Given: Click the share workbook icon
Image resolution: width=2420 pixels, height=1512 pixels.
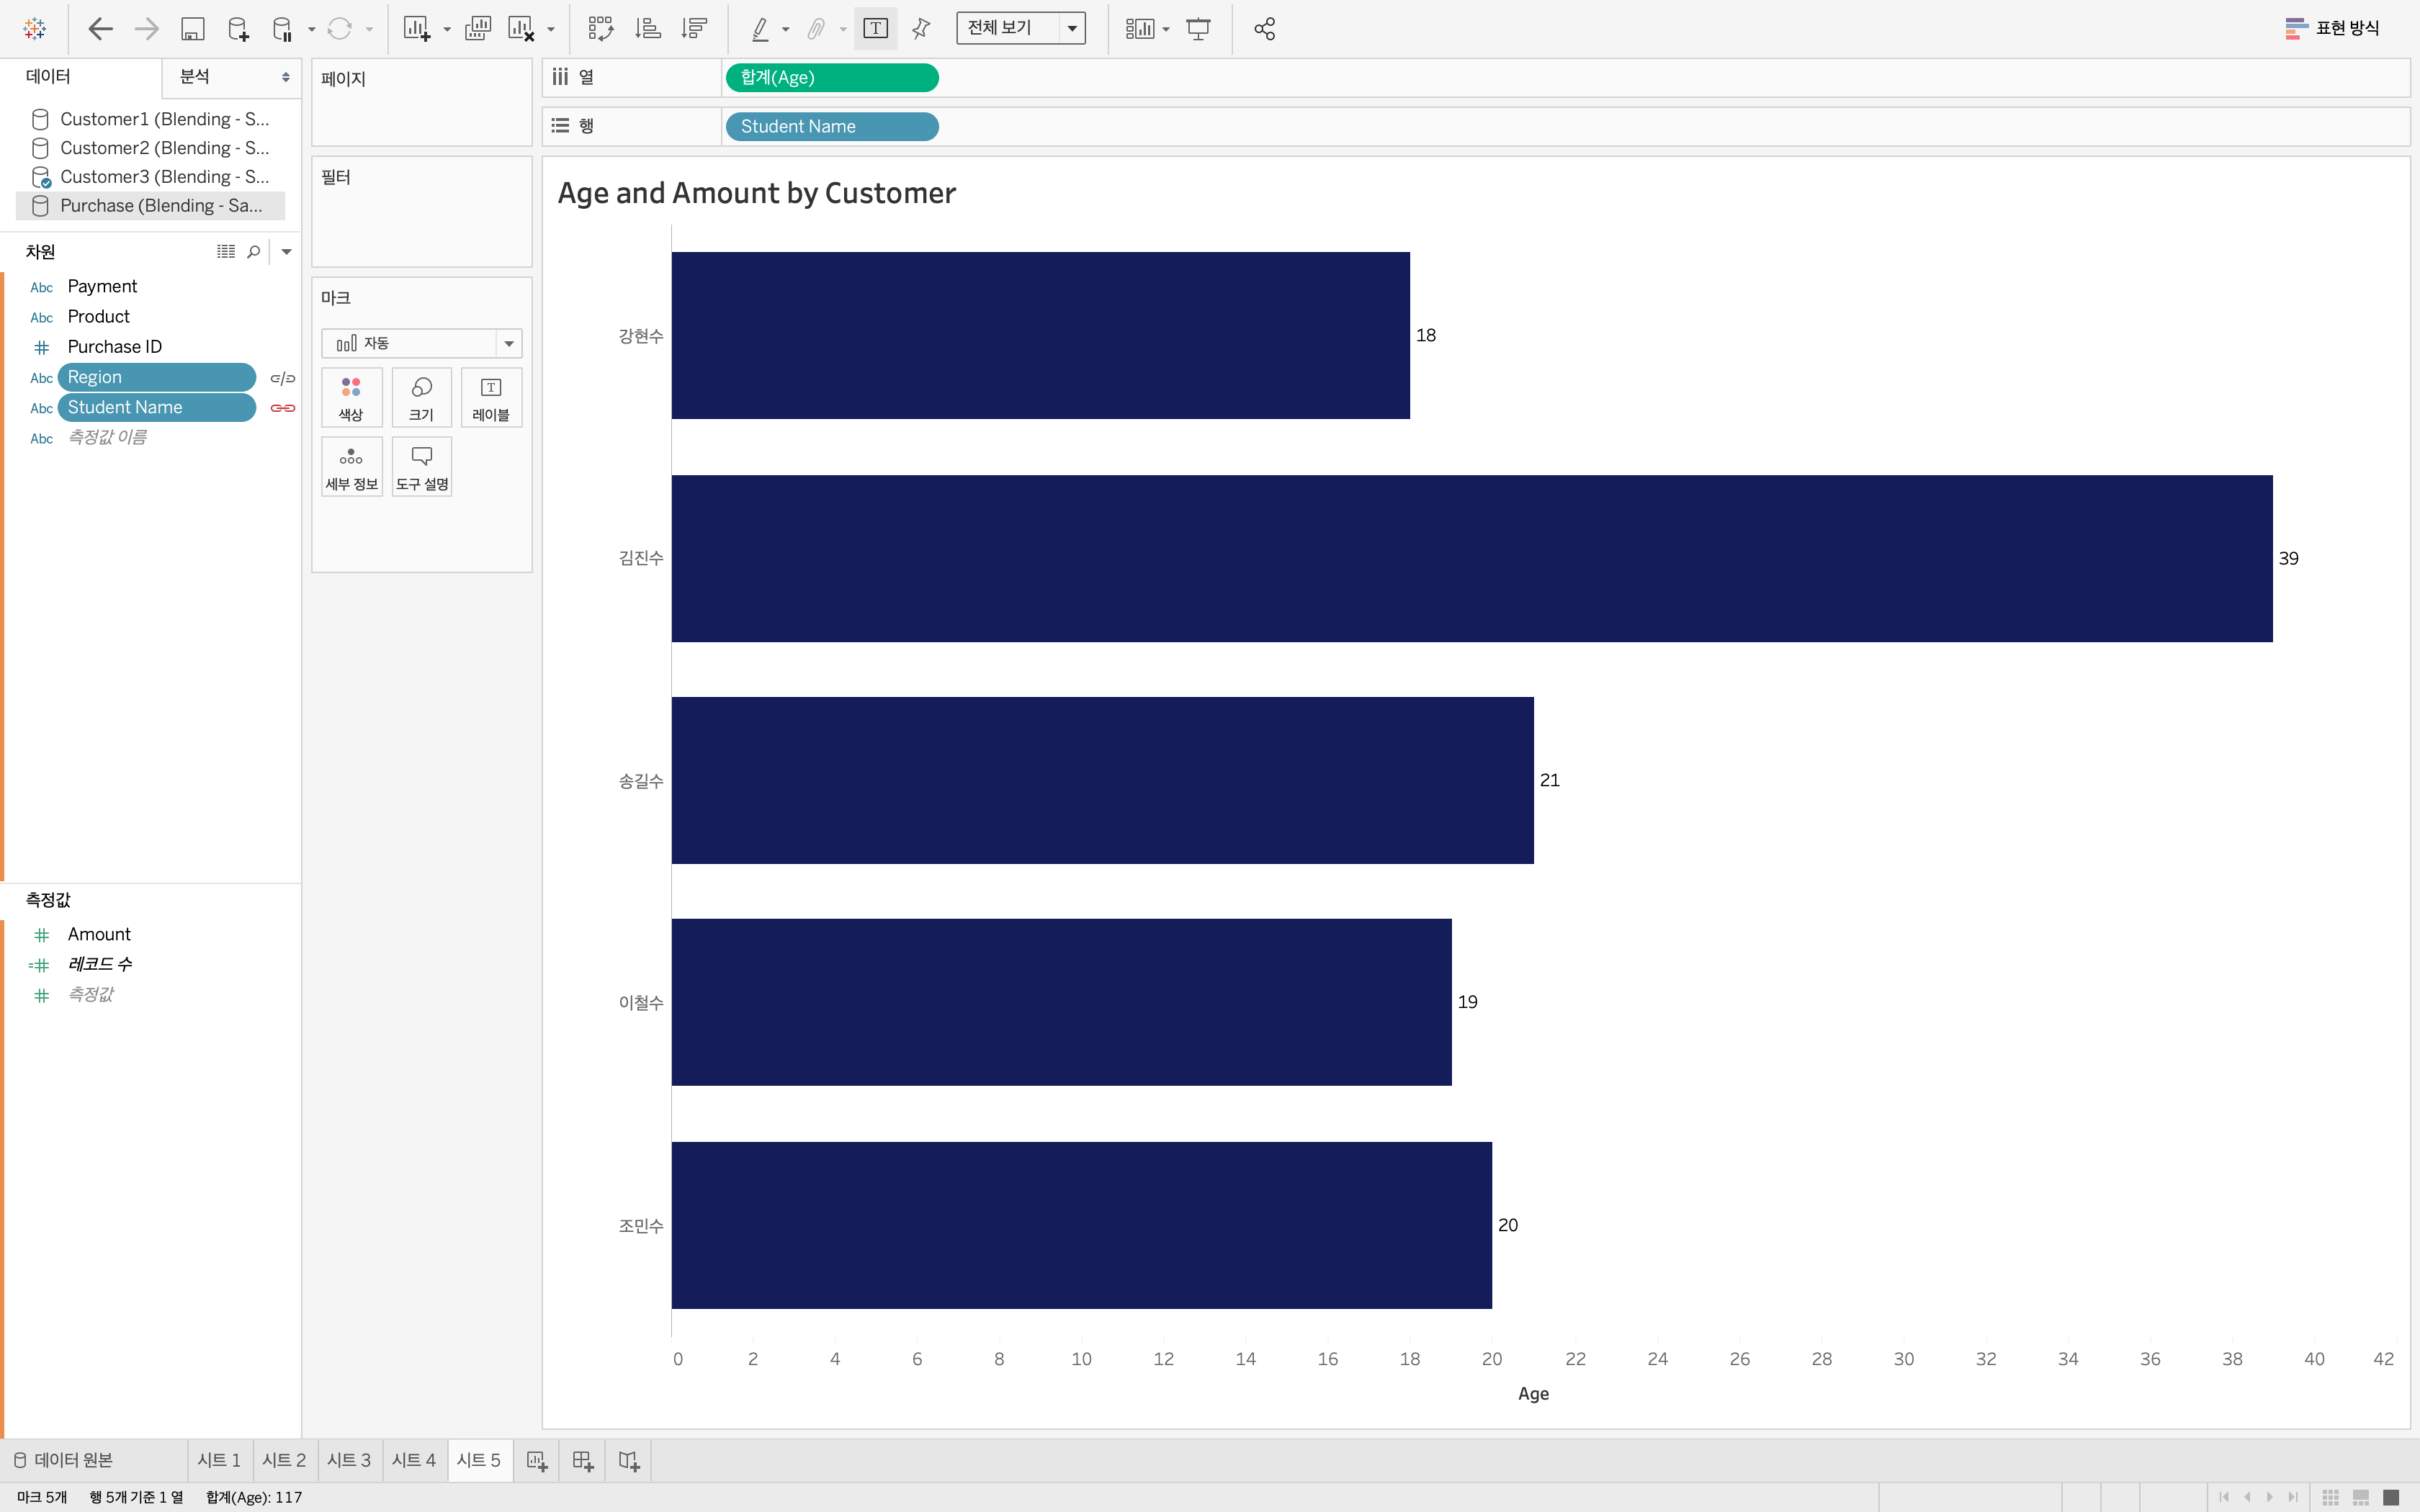Looking at the screenshot, I should [x=1264, y=29].
